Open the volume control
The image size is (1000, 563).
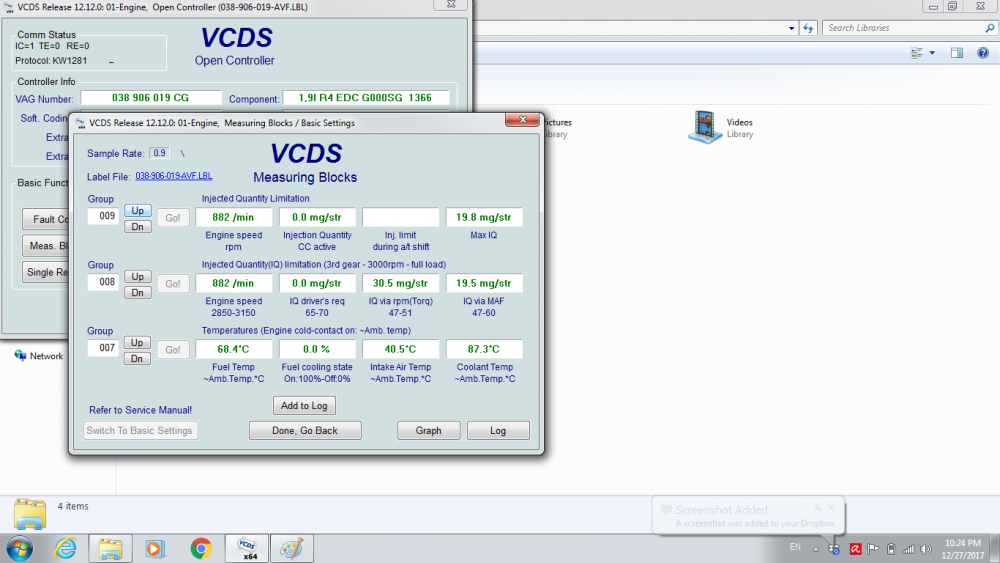tap(926, 548)
